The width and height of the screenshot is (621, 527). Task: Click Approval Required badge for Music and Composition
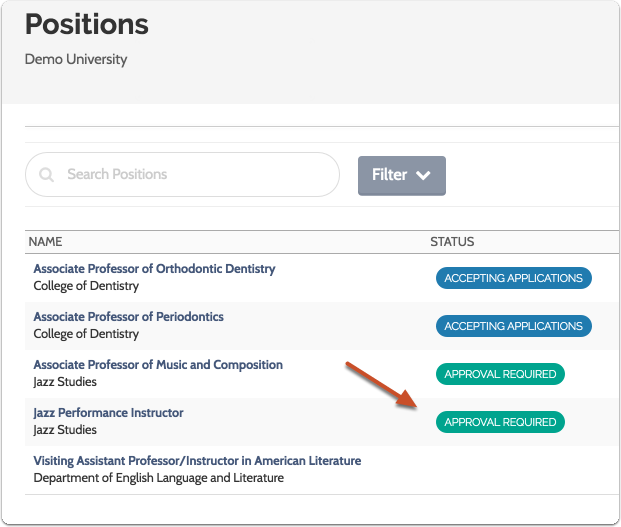[500, 374]
